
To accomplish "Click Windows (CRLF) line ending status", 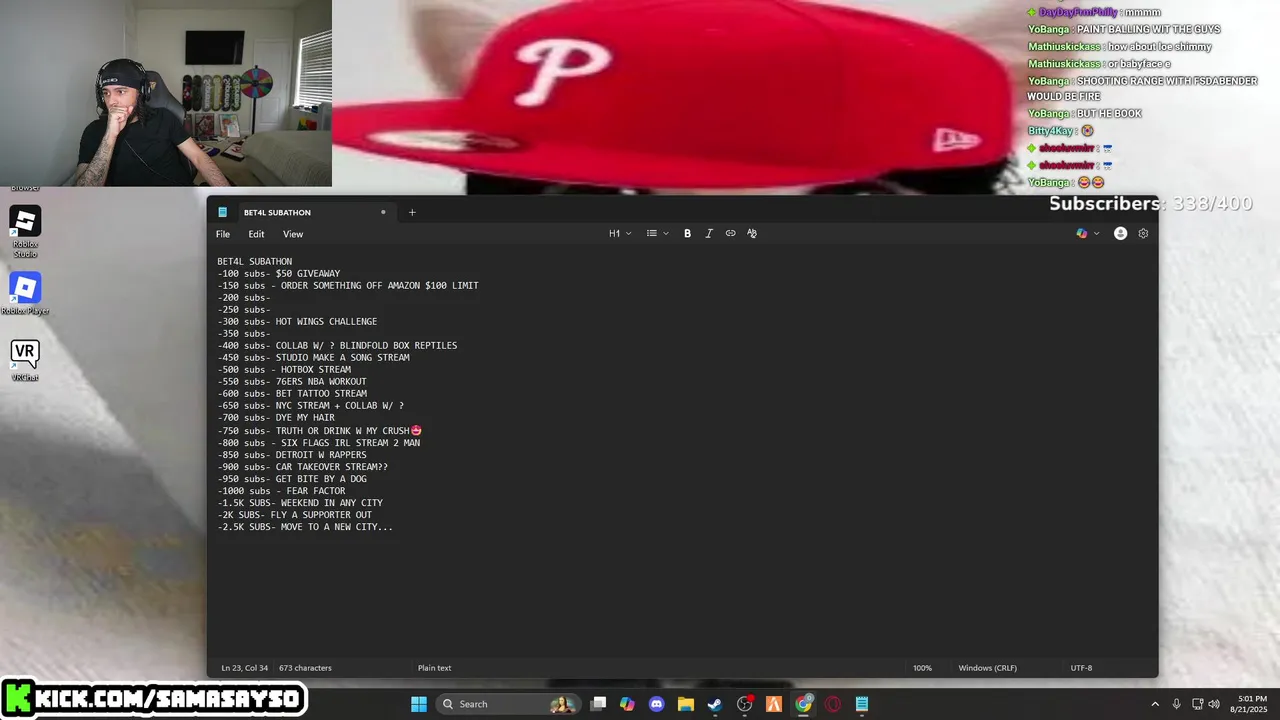I will [988, 668].
